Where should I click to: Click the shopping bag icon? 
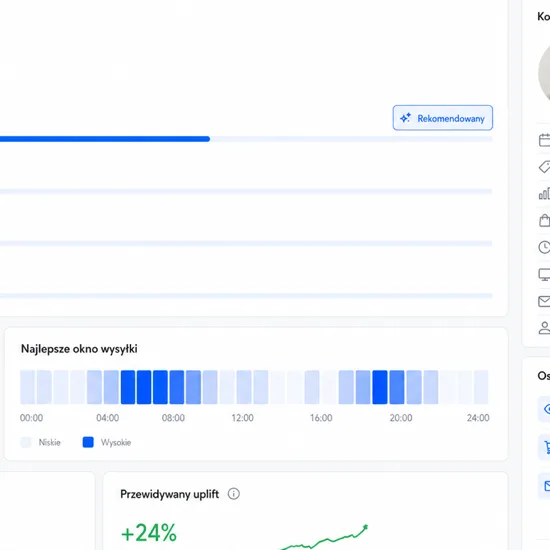[x=544, y=220]
